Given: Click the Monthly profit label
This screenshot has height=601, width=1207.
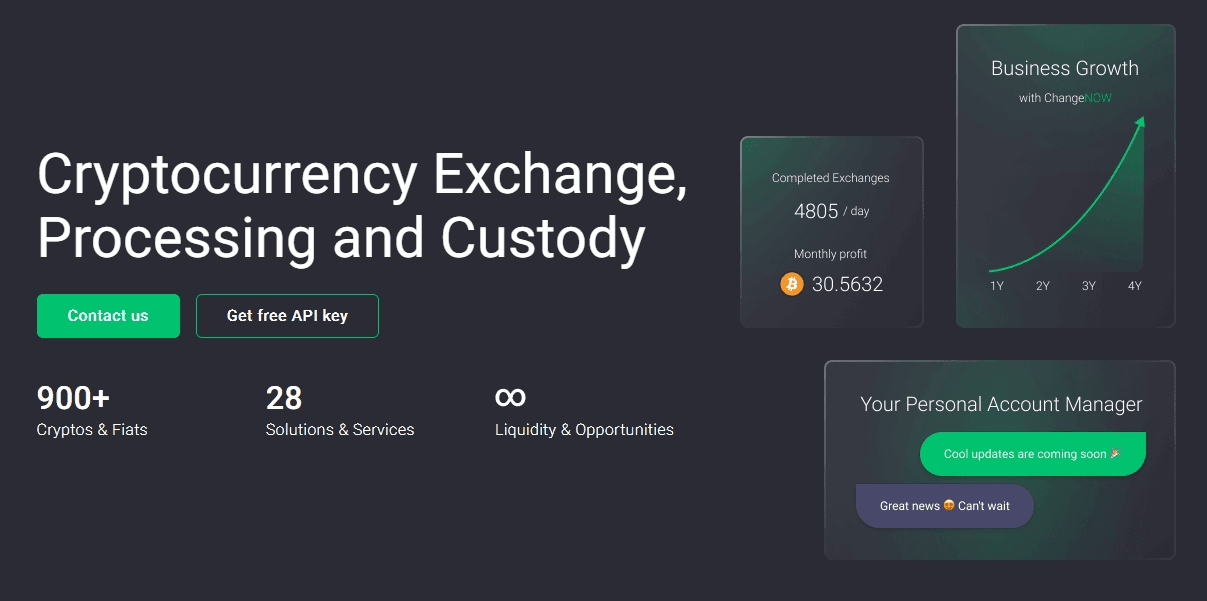Looking at the screenshot, I should [830, 253].
